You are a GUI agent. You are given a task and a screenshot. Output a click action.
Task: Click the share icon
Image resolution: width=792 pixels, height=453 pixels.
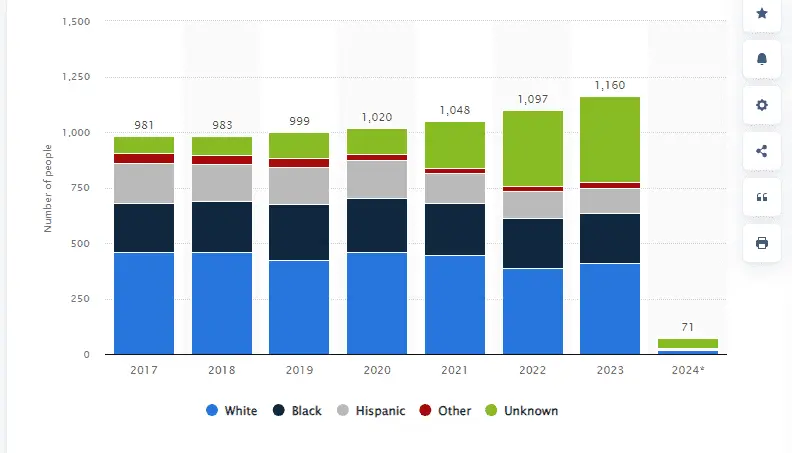point(762,151)
